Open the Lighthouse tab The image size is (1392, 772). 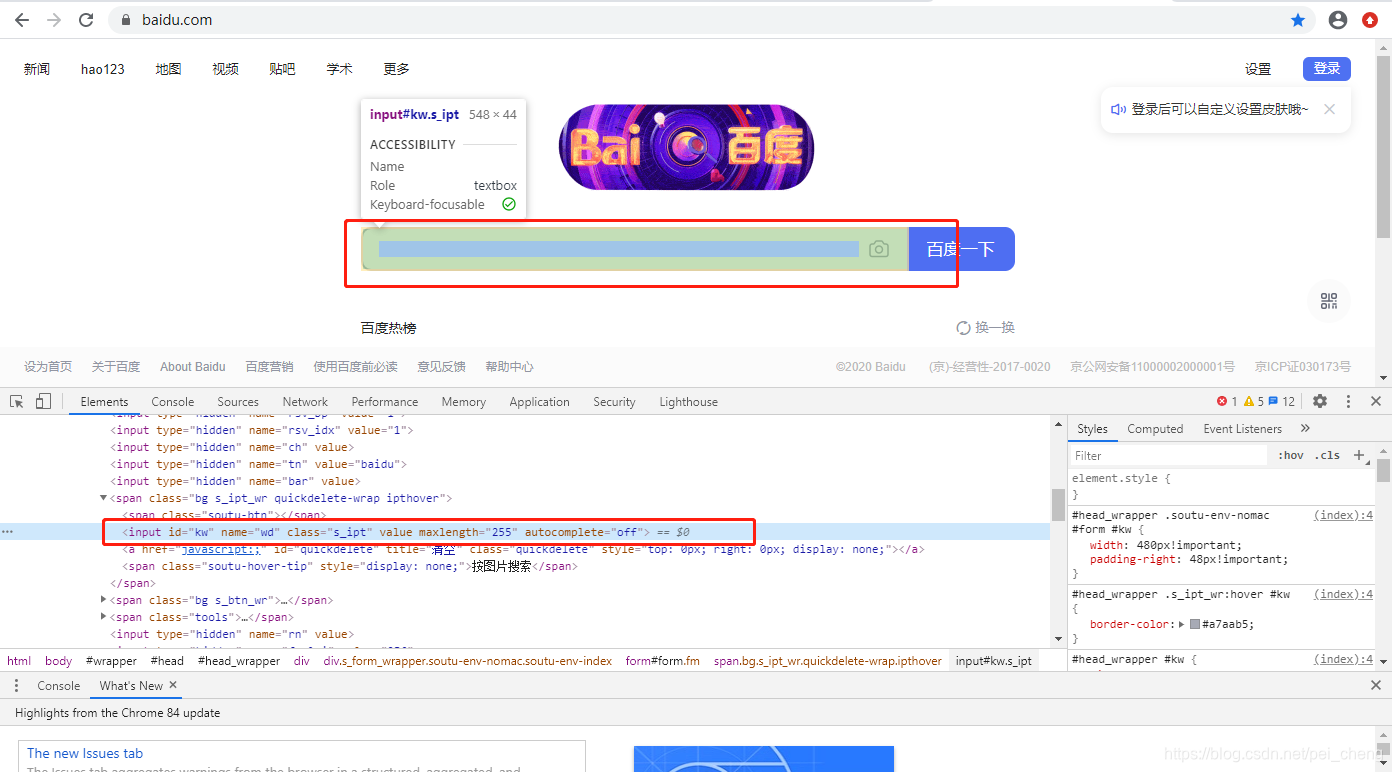click(x=688, y=401)
